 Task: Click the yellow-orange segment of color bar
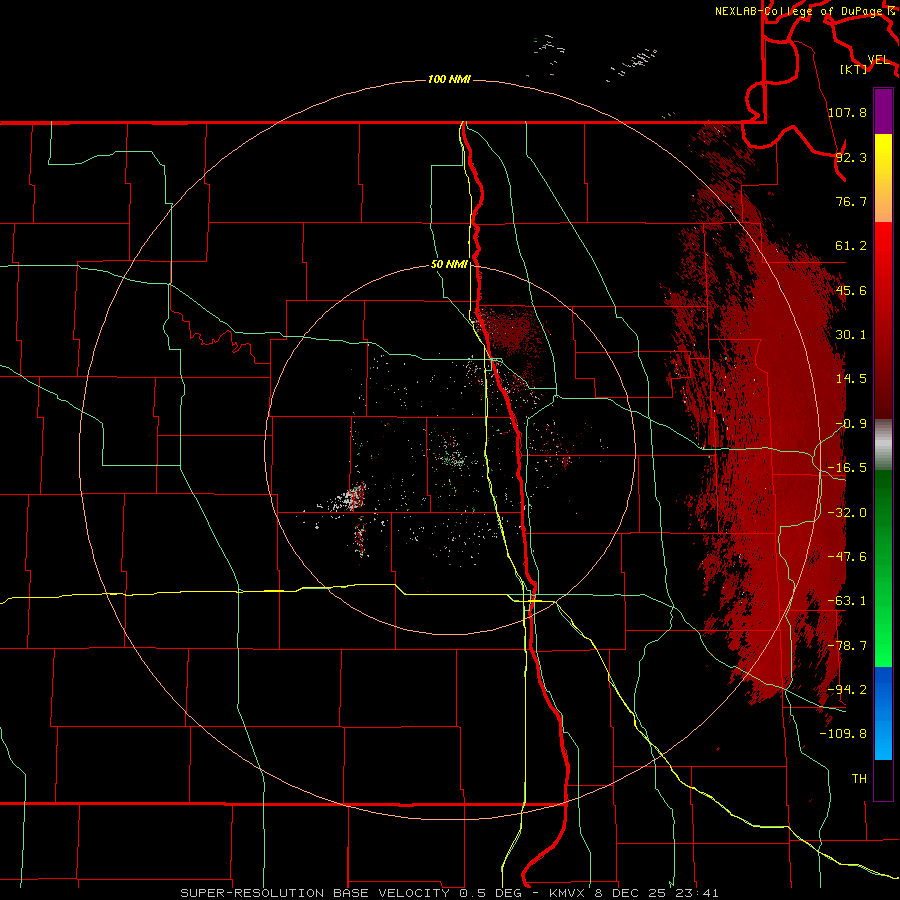point(883,178)
